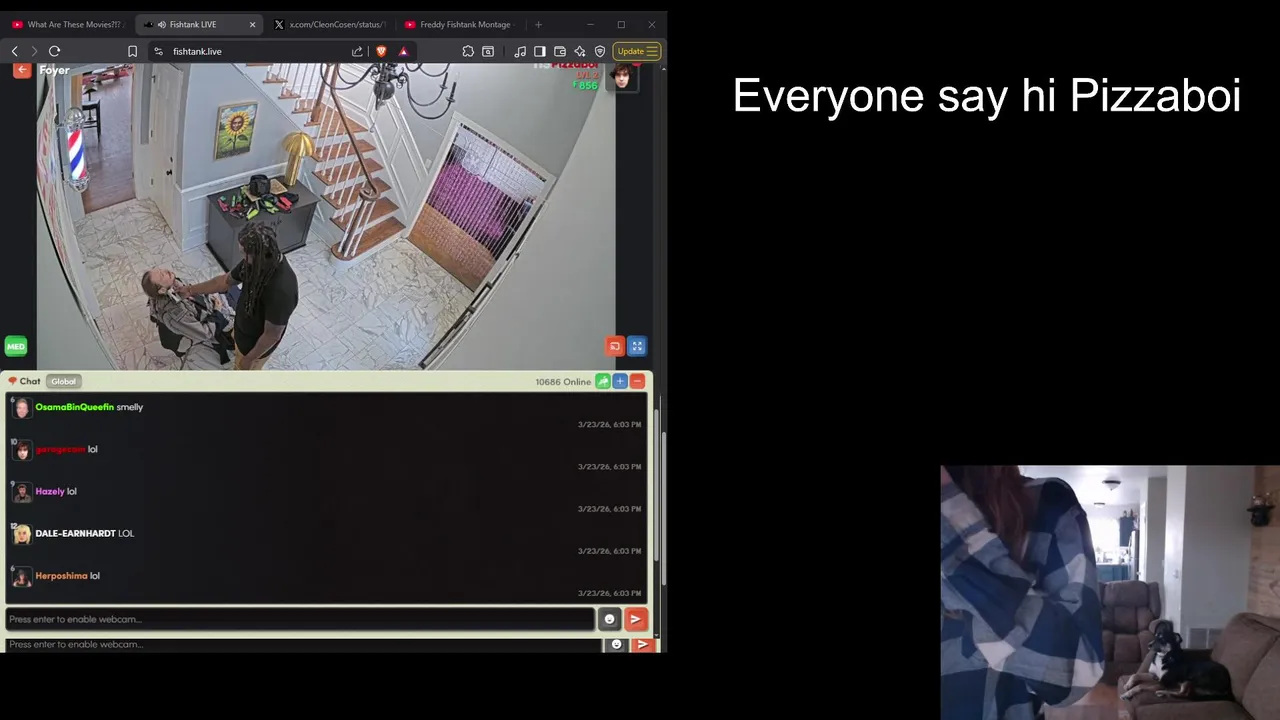Open the VPN shield icon
Screen dimensions: 1280x720
coord(600,51)
